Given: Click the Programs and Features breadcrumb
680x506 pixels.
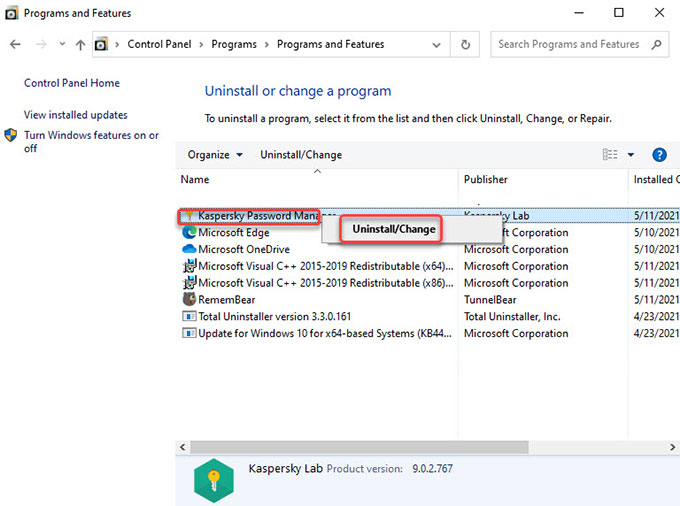Looking at the screenshot, I should (330, 44).
